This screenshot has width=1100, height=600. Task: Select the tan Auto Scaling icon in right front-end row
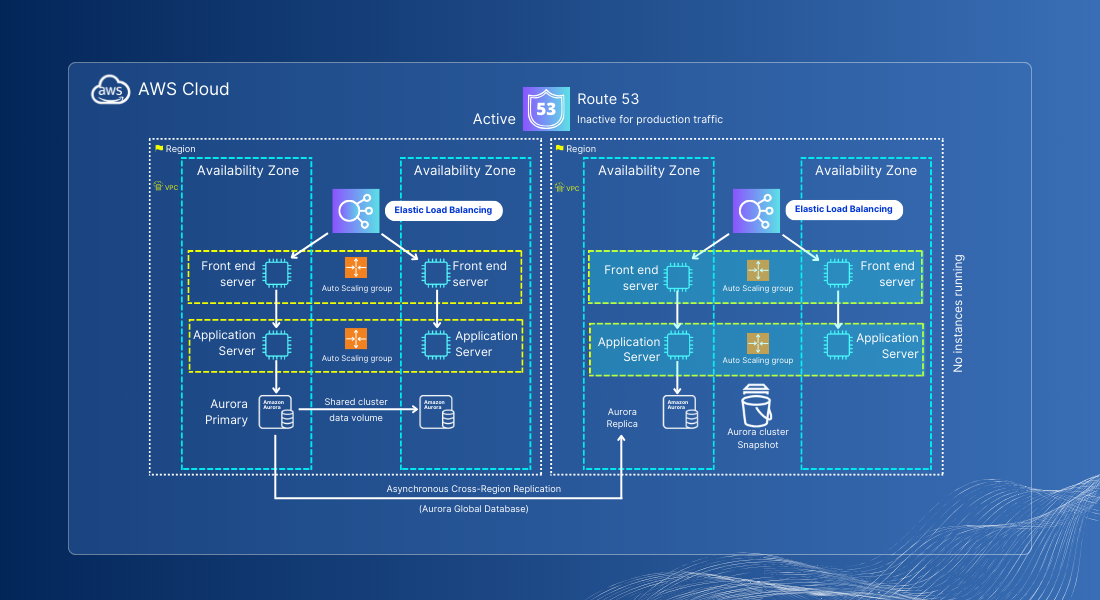[758, 270]
